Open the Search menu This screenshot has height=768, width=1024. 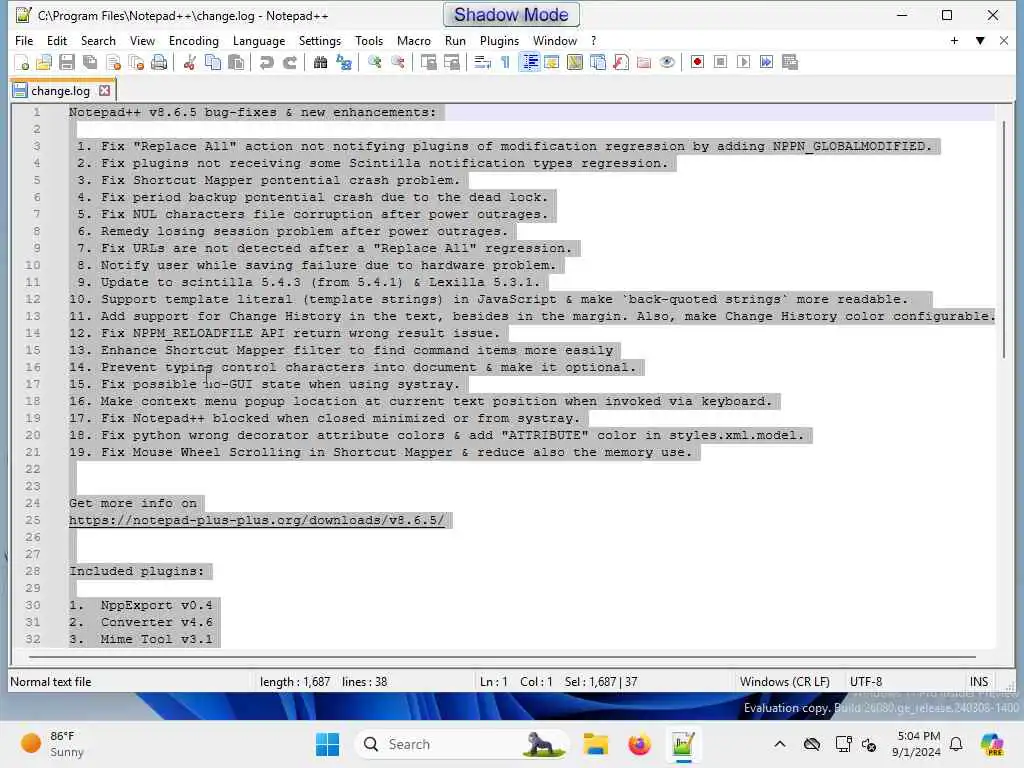tap(98, 40)
